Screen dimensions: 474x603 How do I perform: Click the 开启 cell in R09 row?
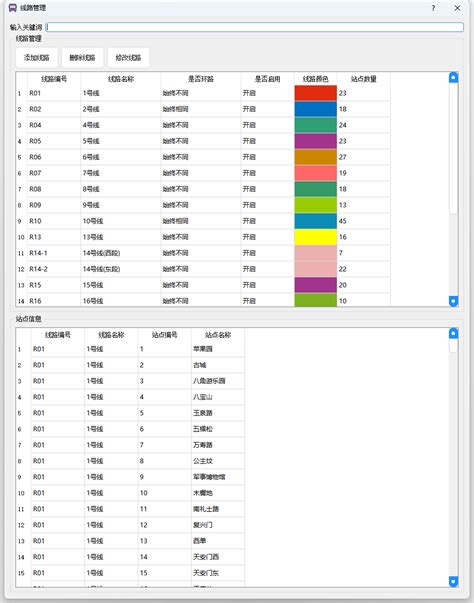click(268, 205)
